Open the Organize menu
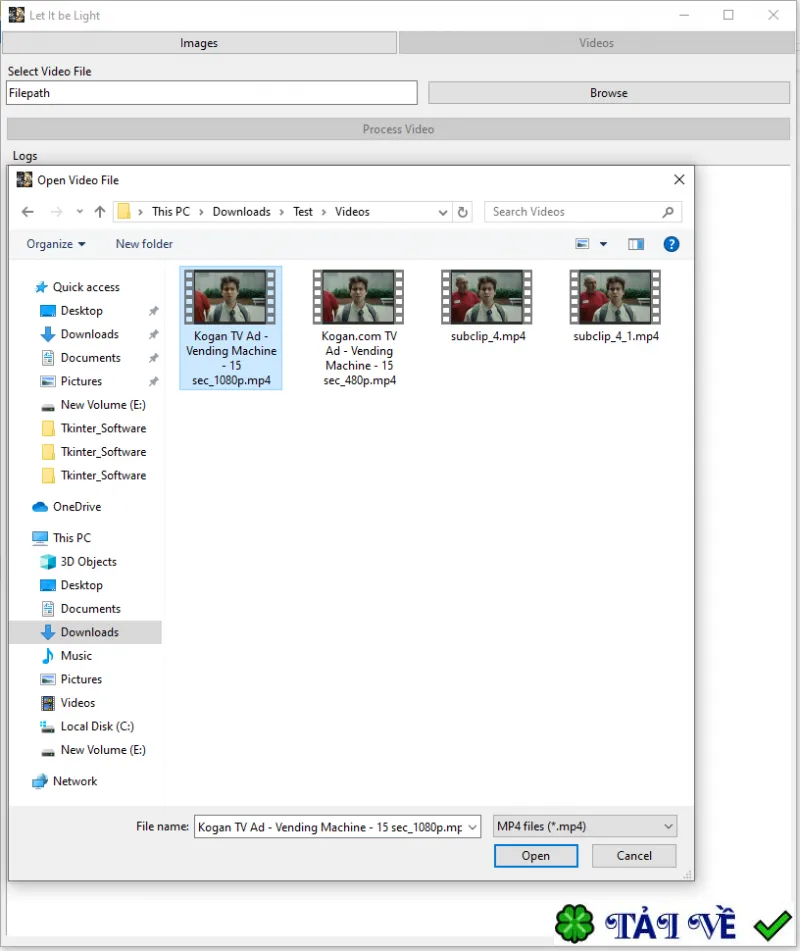This screenshot has height=951, width=800. click(56, 244)
